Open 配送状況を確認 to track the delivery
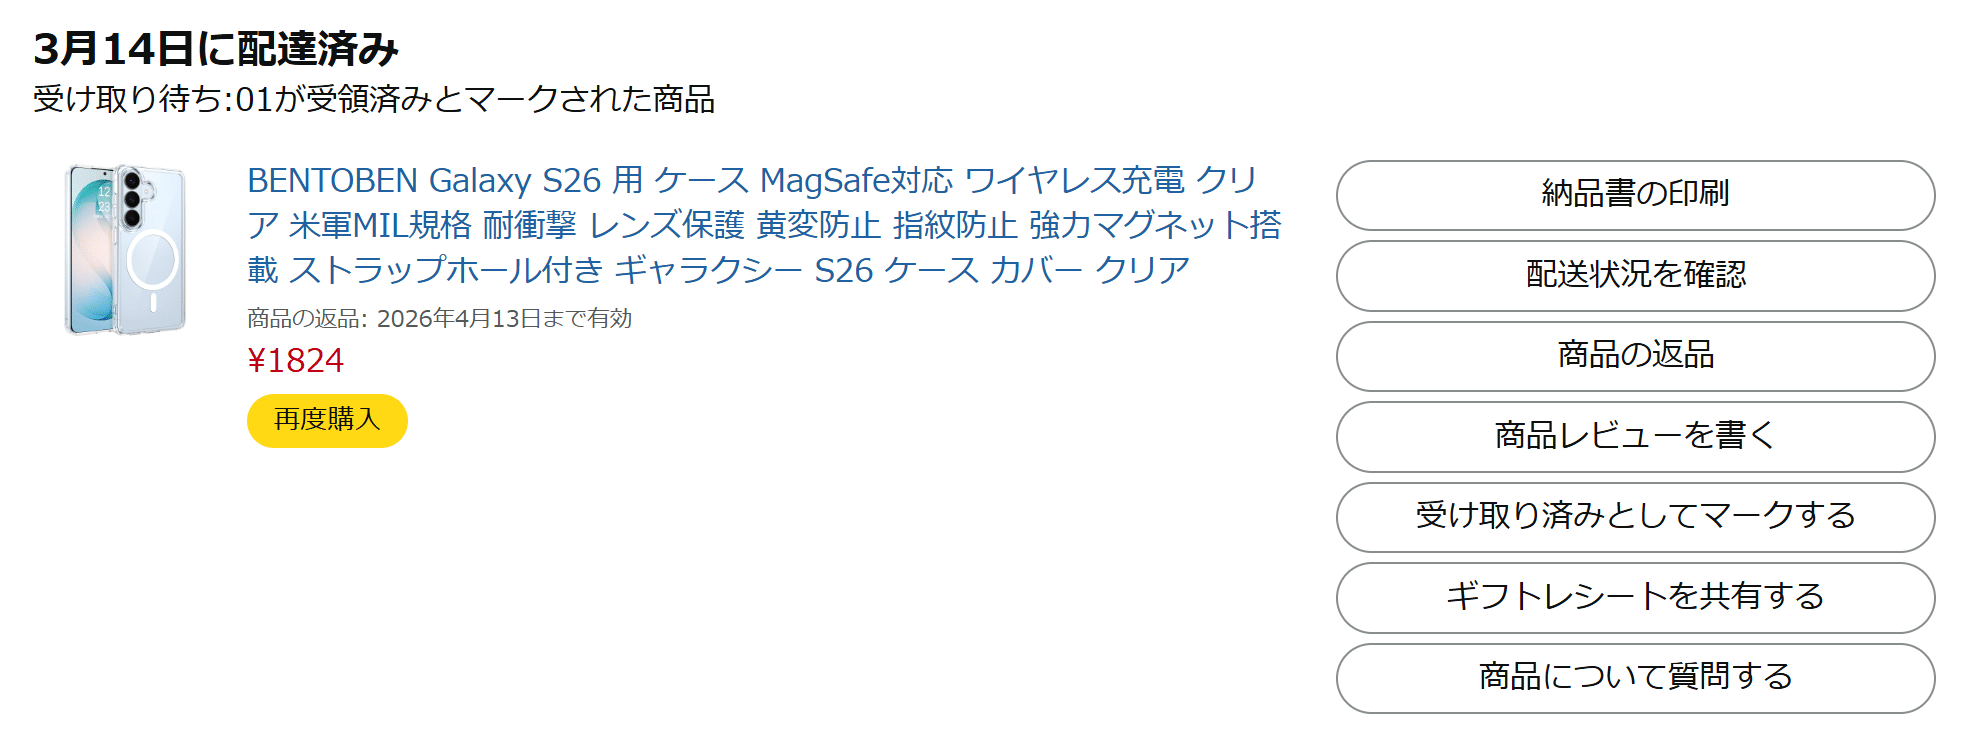This screenshot has width=1967, height=750. tap(1635, 275)
